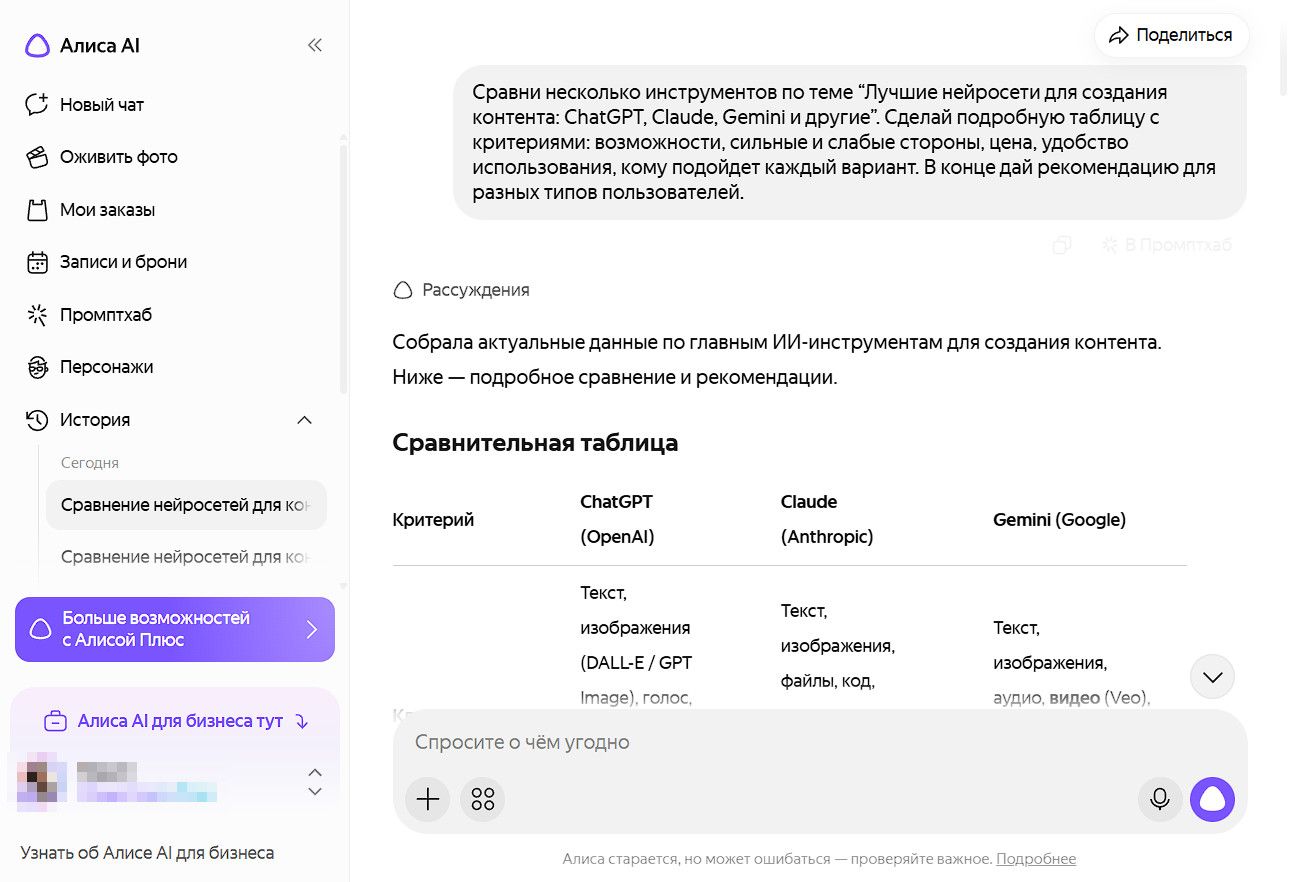Copy the user message with copy icon
Image resolution: width=1290 pixels, height=882 pixels.
[x=1062, y=244]
